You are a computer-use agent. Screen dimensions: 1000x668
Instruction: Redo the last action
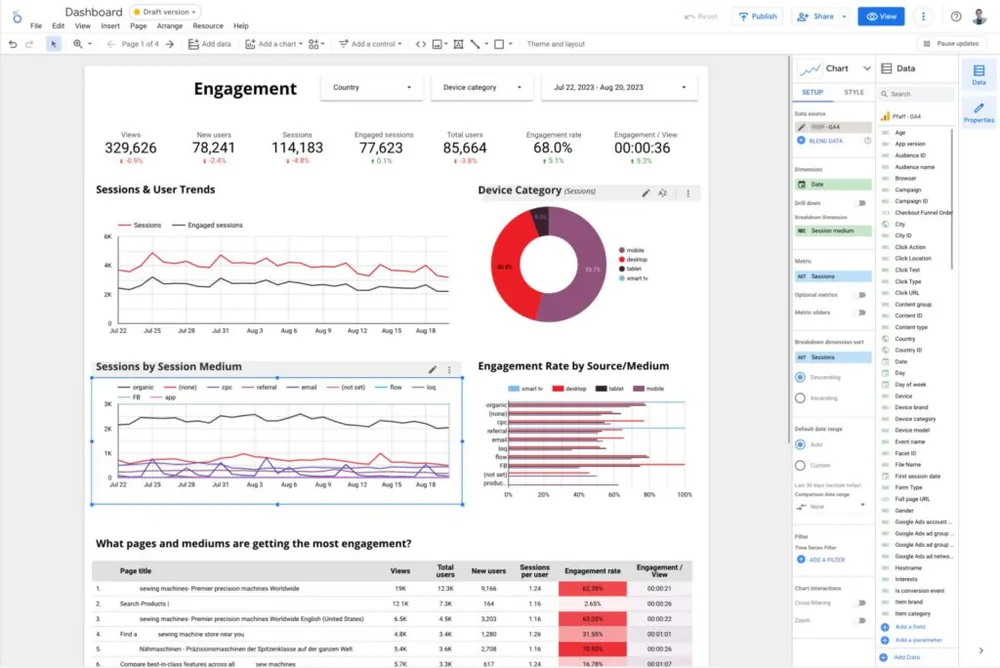[x=29, y=44]
